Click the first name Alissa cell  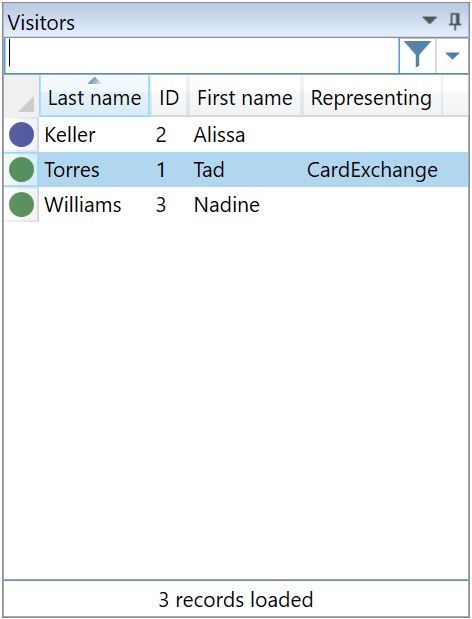pos(219,135)
